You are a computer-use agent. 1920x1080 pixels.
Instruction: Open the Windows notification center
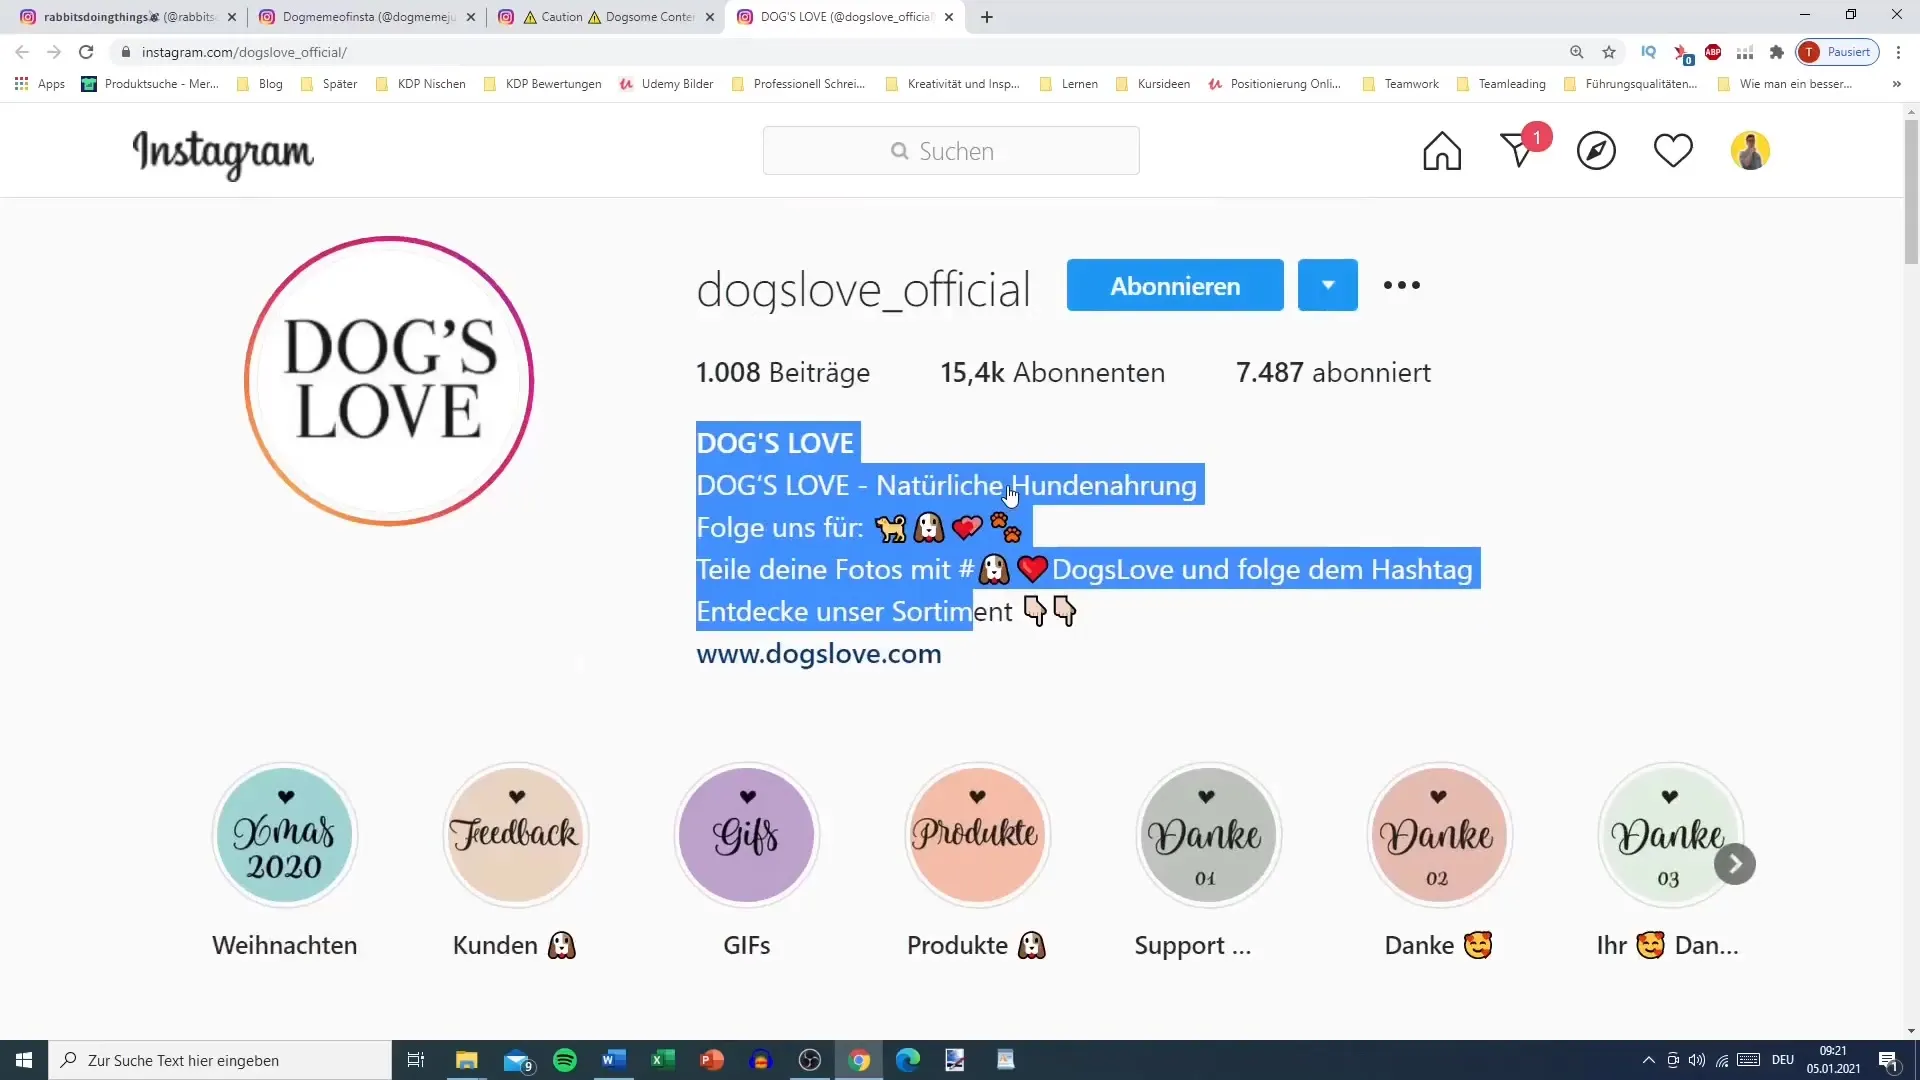[1888, 1060]
